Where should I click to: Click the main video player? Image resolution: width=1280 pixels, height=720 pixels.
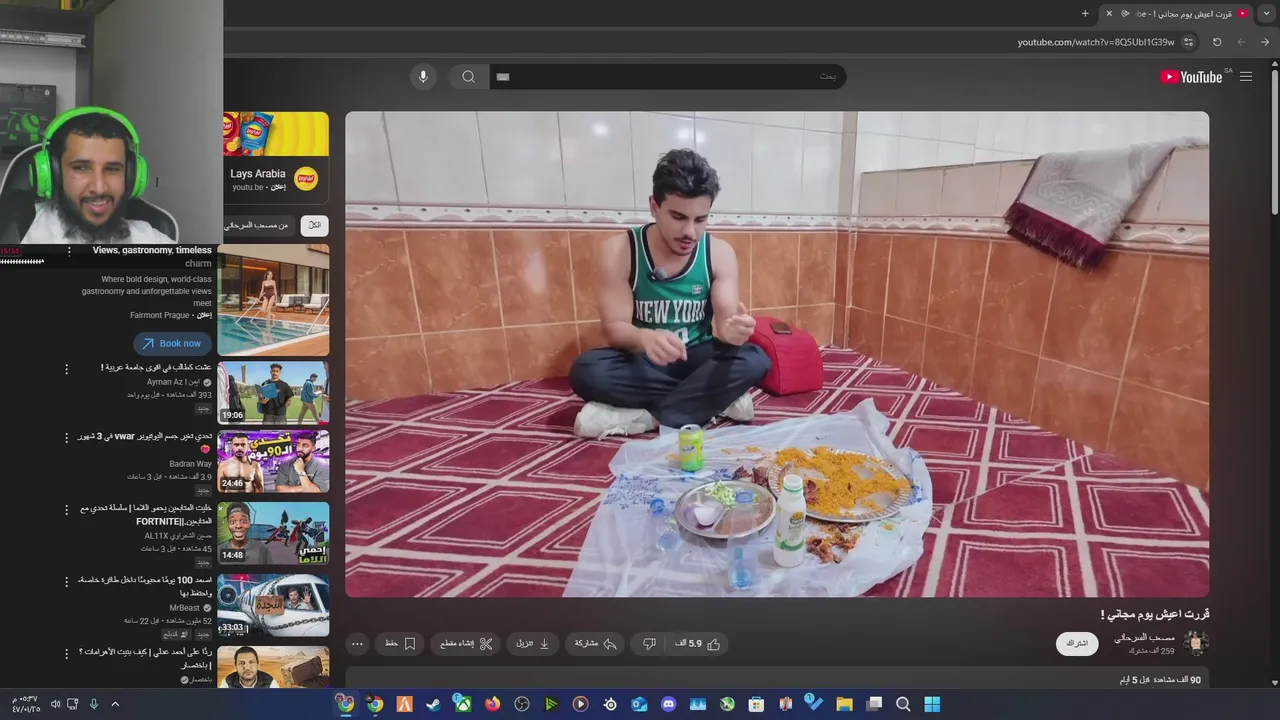click(x=777, y=354)
